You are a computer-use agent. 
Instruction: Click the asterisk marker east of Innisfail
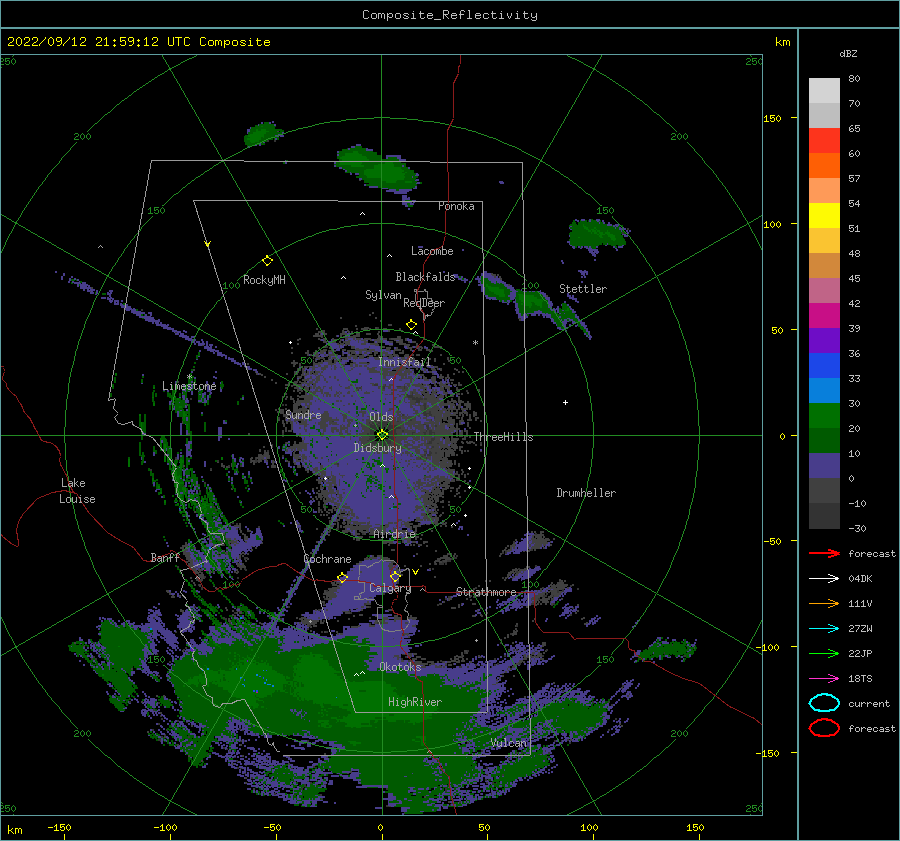pyautogui.click(x=475, y=343)
